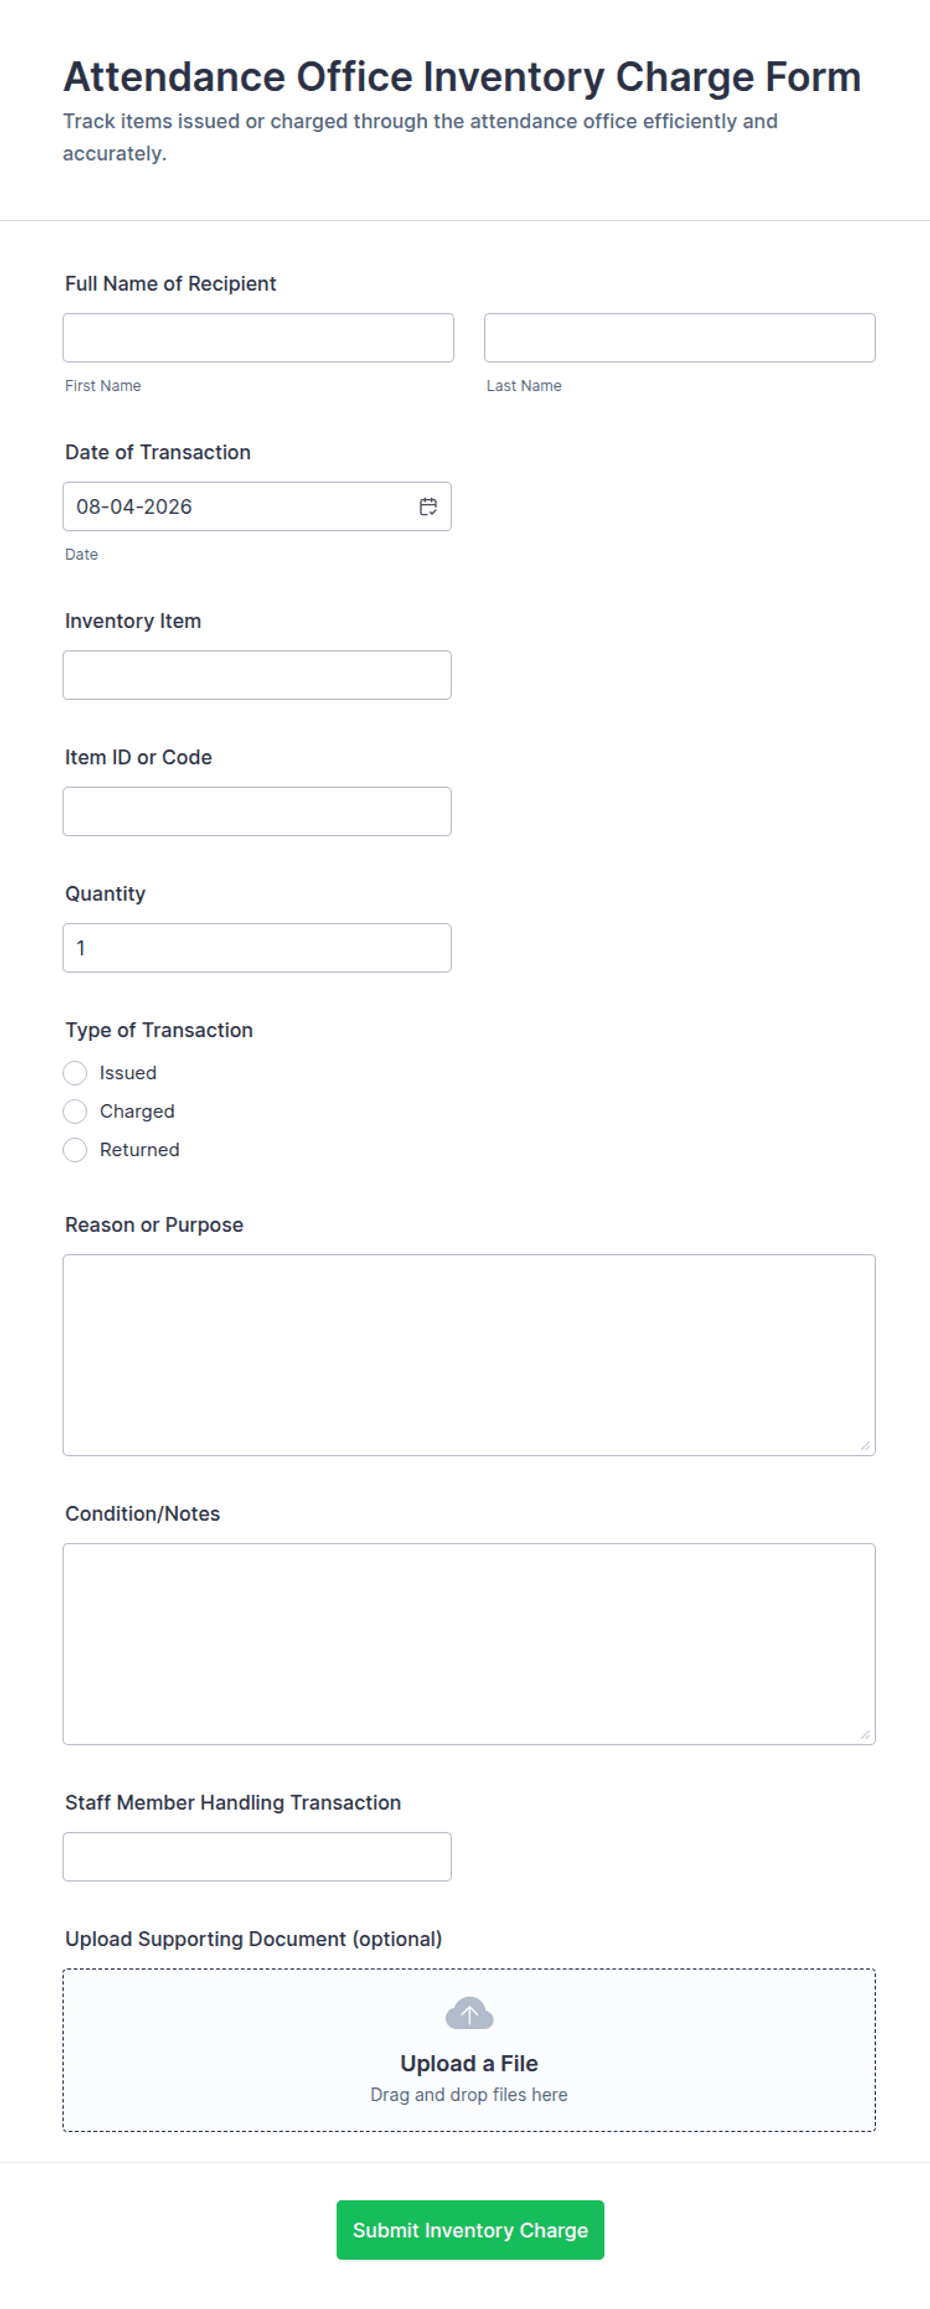Submit Inventory Charge button
The image size is (930, 2309).
(470, 2230)
